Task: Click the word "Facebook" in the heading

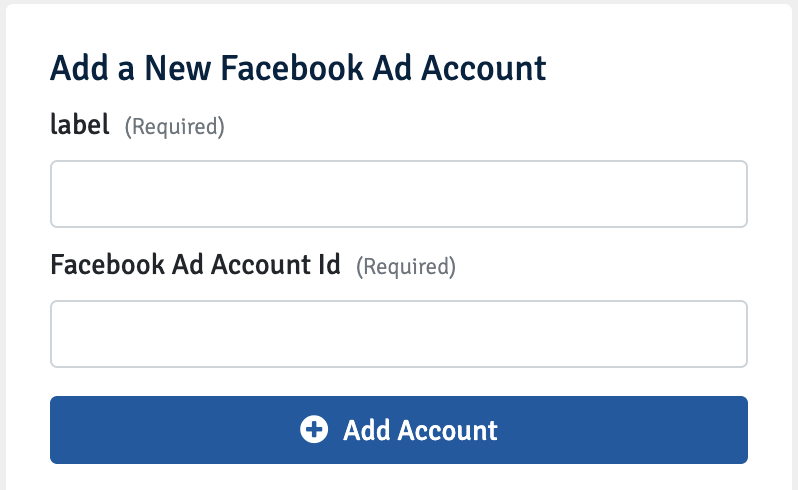Action: 292,68
